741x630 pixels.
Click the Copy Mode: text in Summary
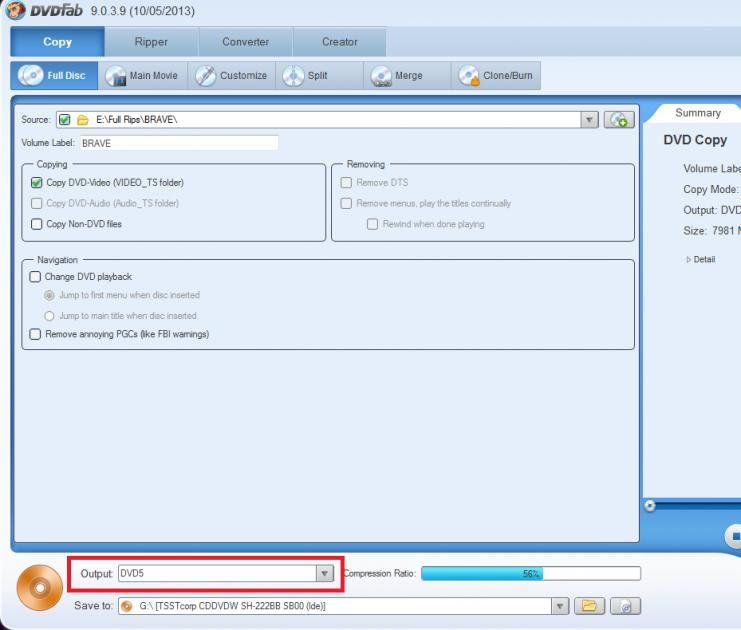(x=710, y=190)
